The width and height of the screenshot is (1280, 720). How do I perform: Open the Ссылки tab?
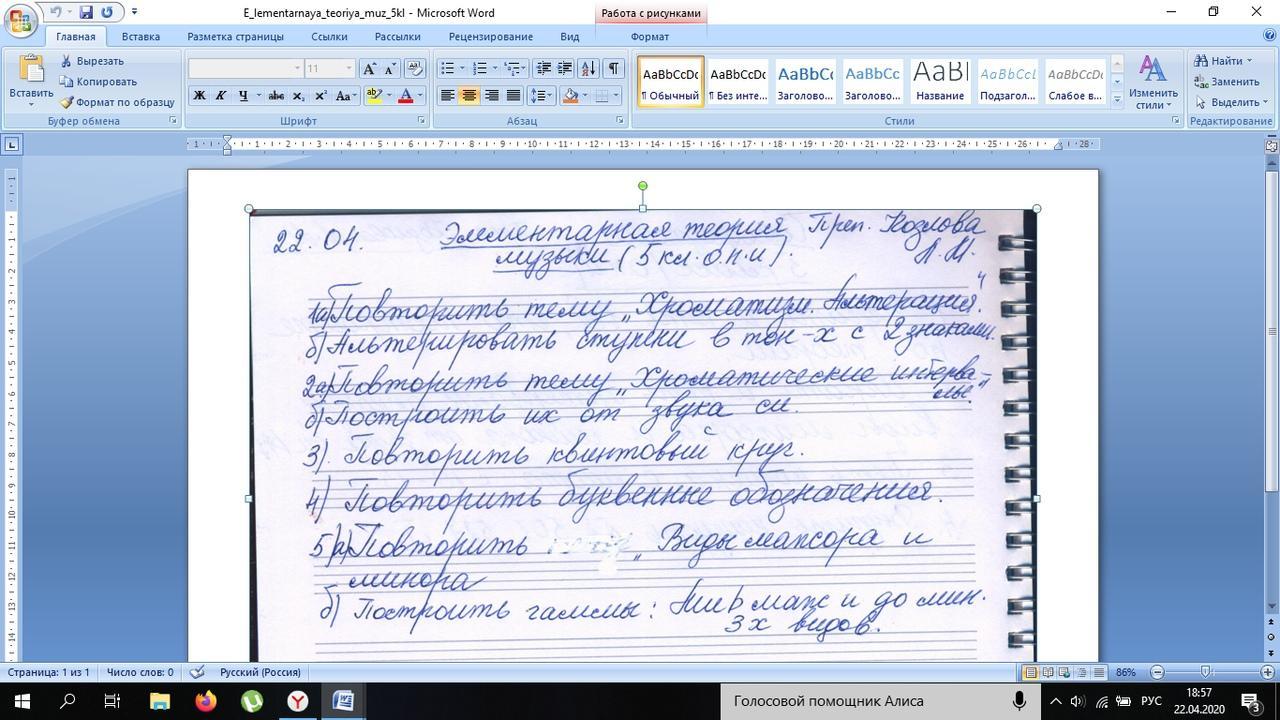[x=329, y=36]
